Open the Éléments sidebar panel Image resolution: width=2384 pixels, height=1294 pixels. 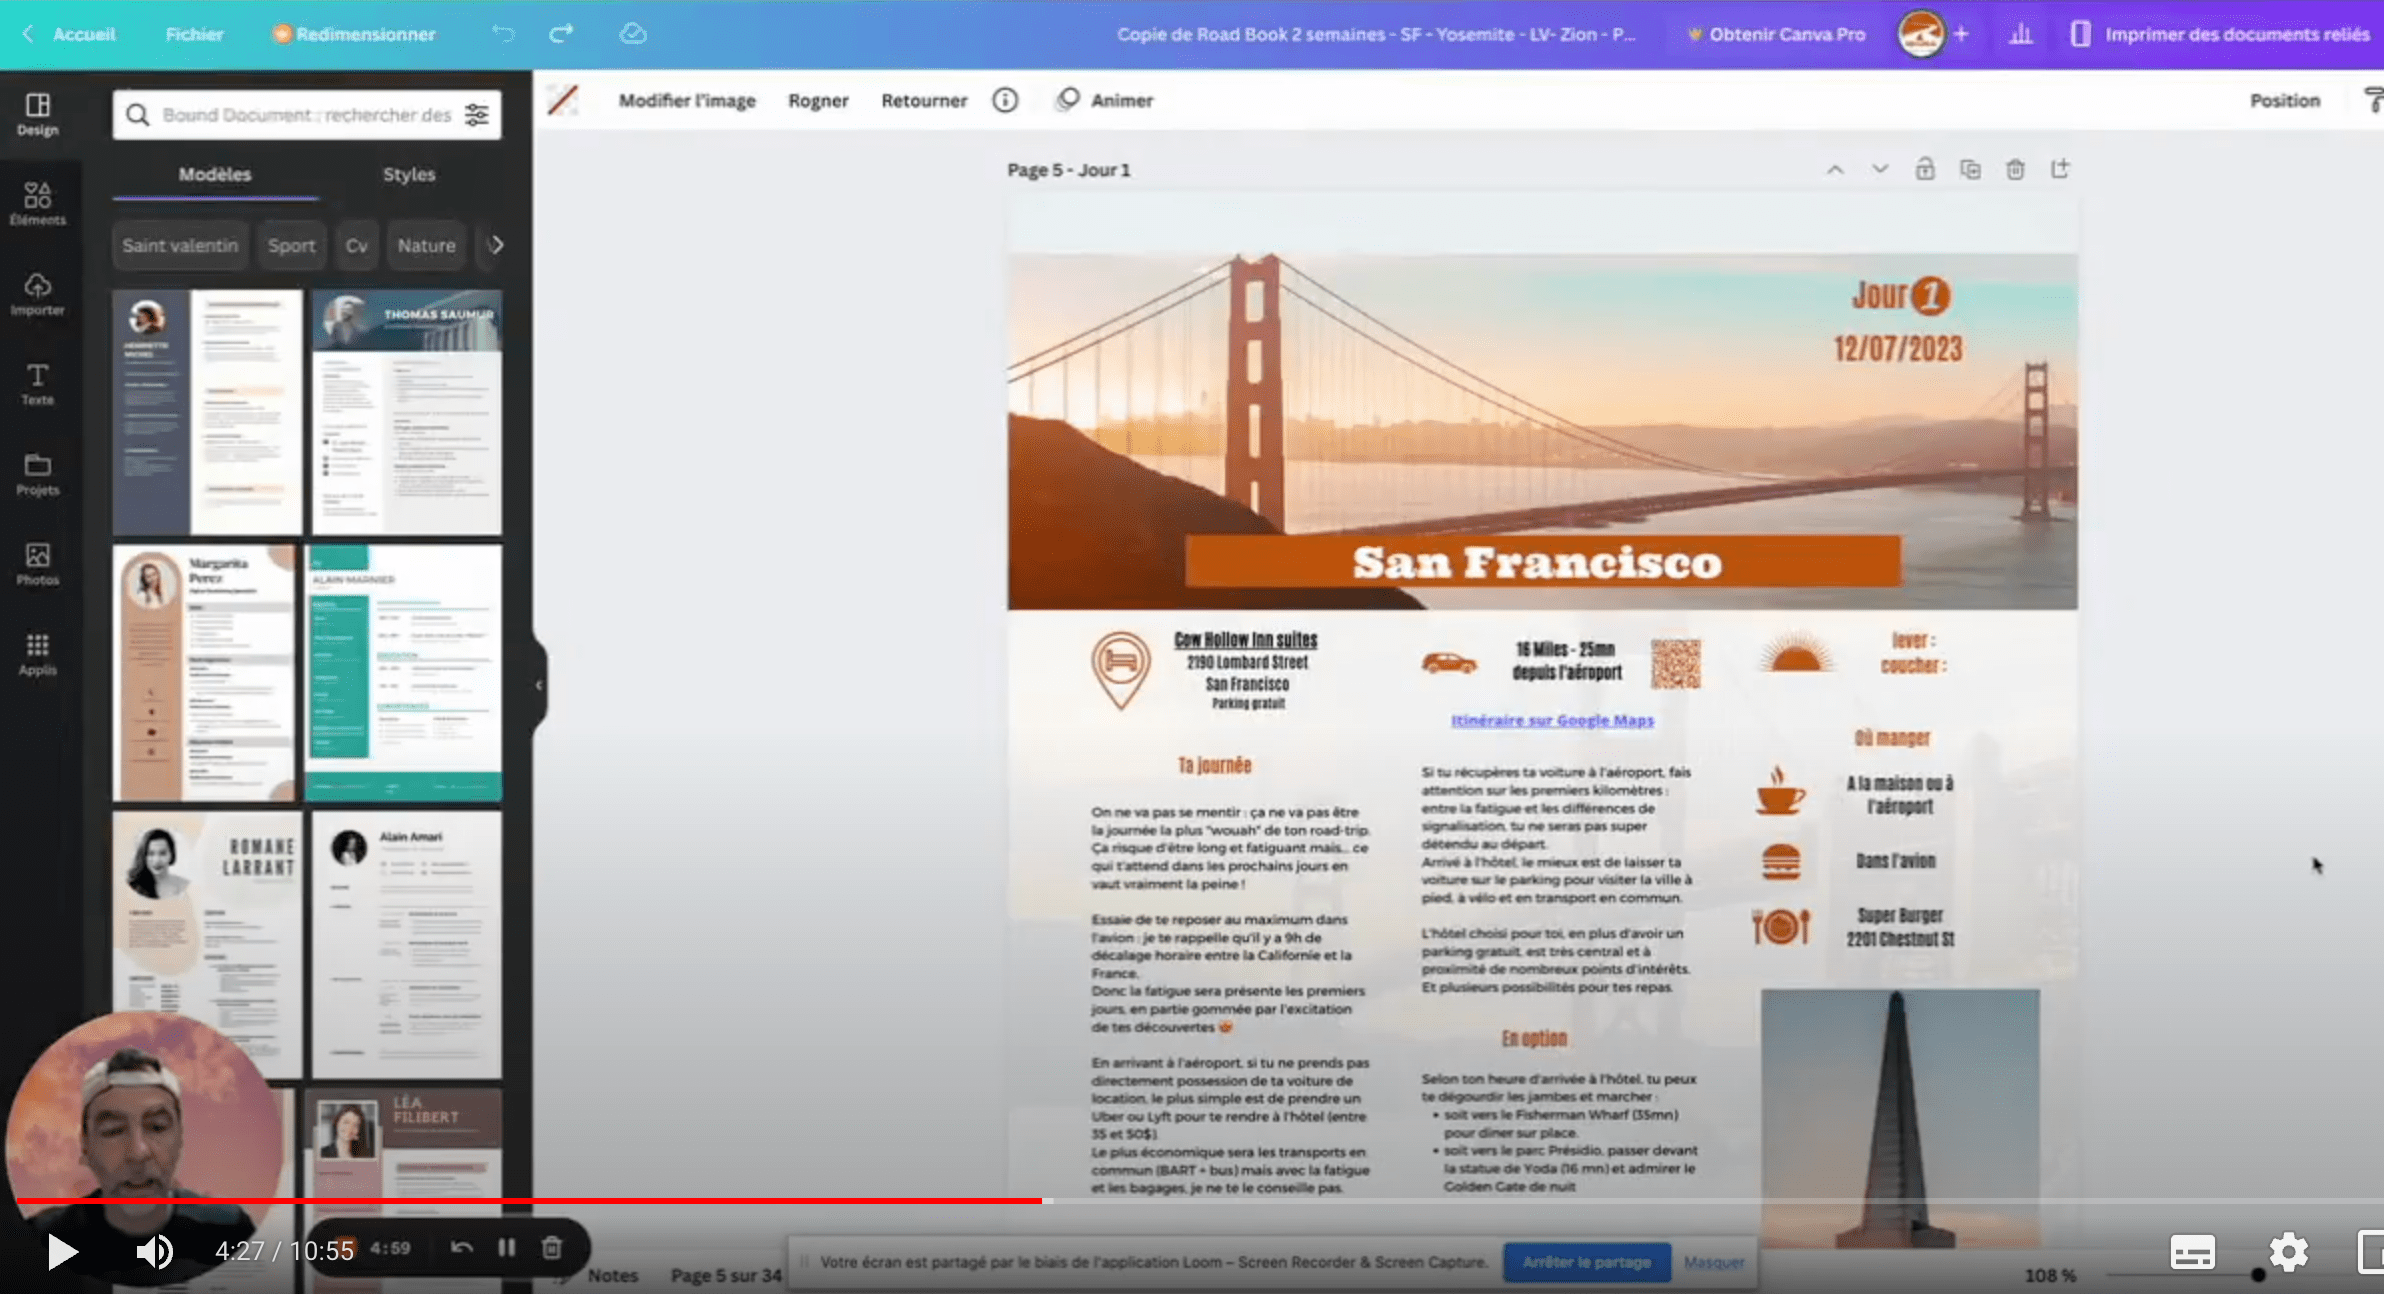click(38, 203)
